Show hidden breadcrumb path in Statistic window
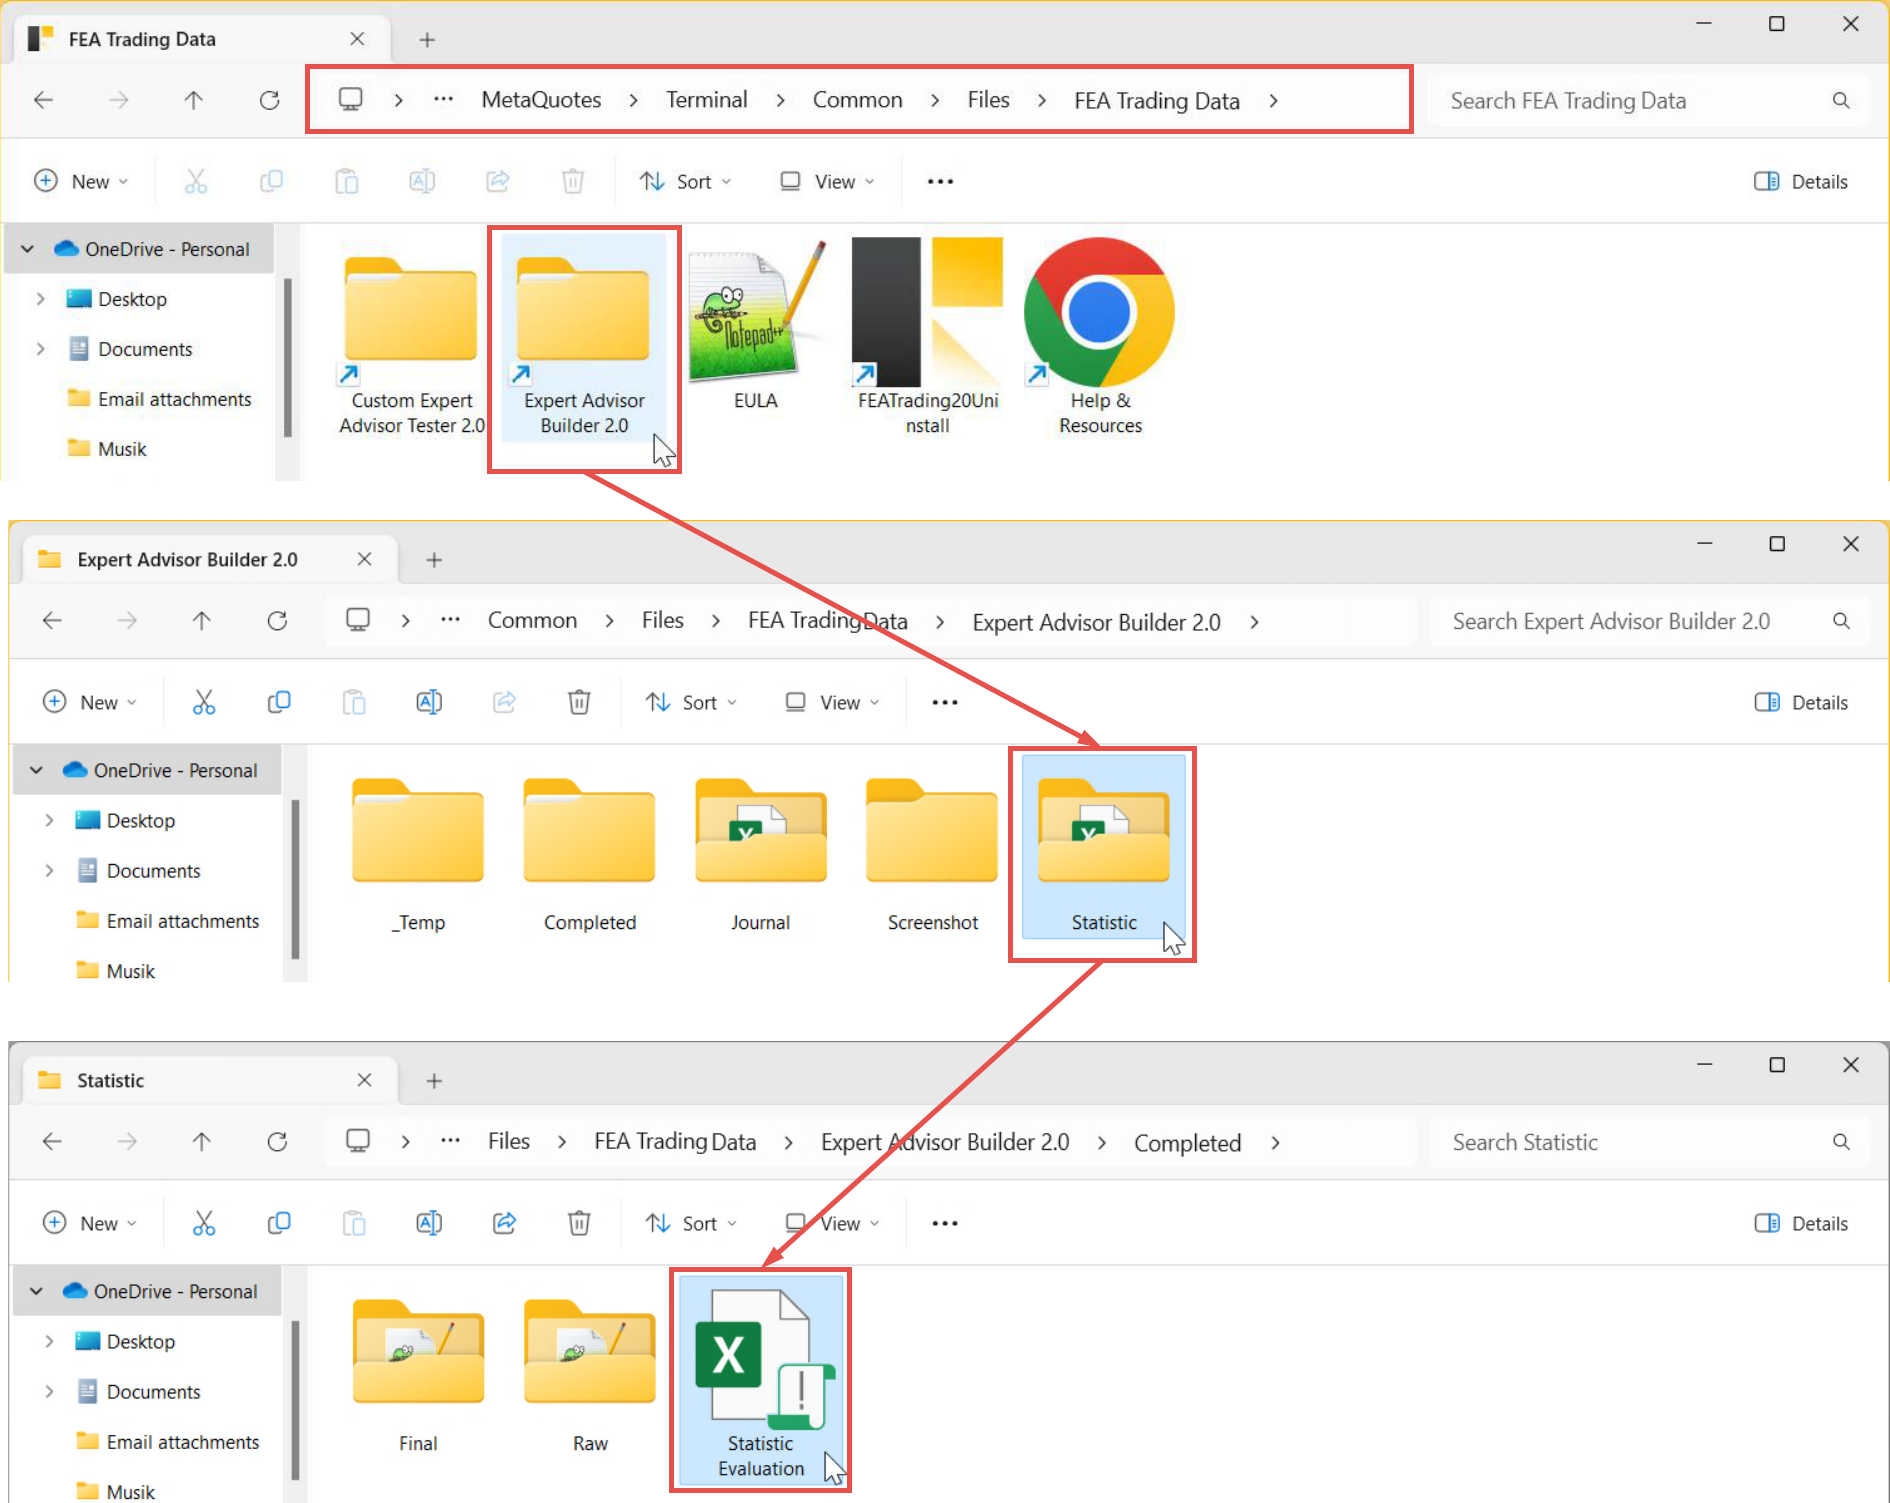The image size is (1890, 1503). coord(451,1141)
